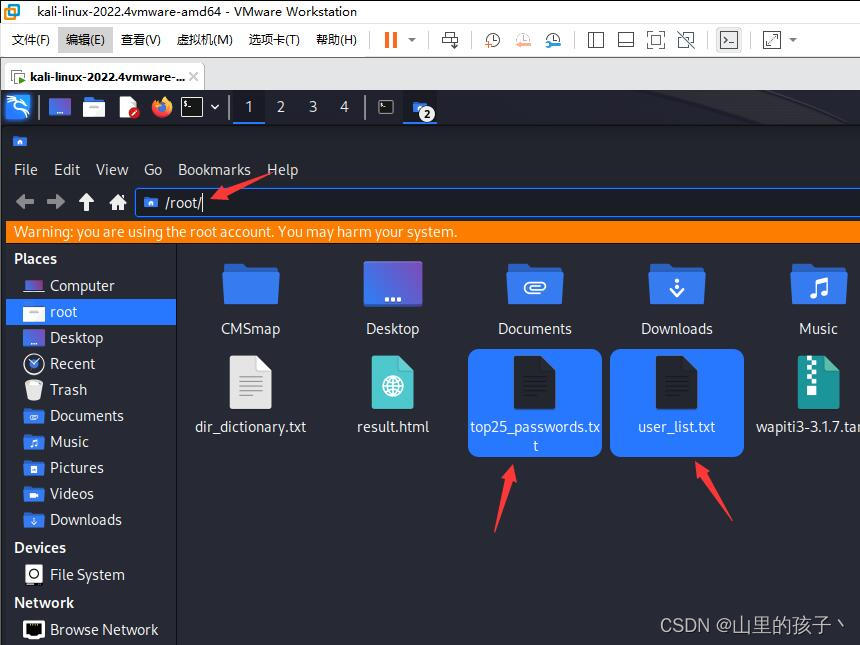Click the show desktop panel icon
Image resolution: width=860 pixels, height=645 pixels.
60,107
